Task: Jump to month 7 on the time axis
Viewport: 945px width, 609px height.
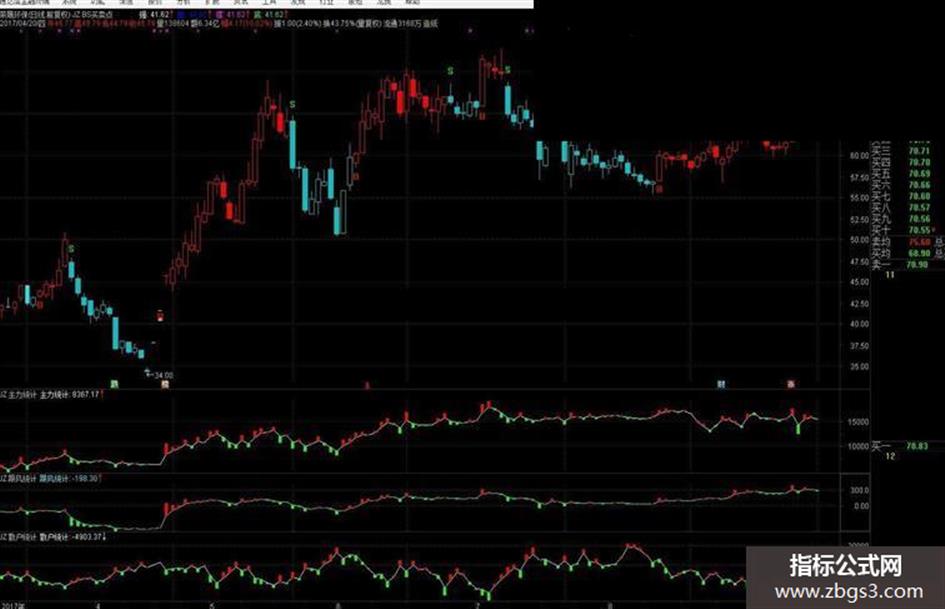Action: click(x=478, y=605)
